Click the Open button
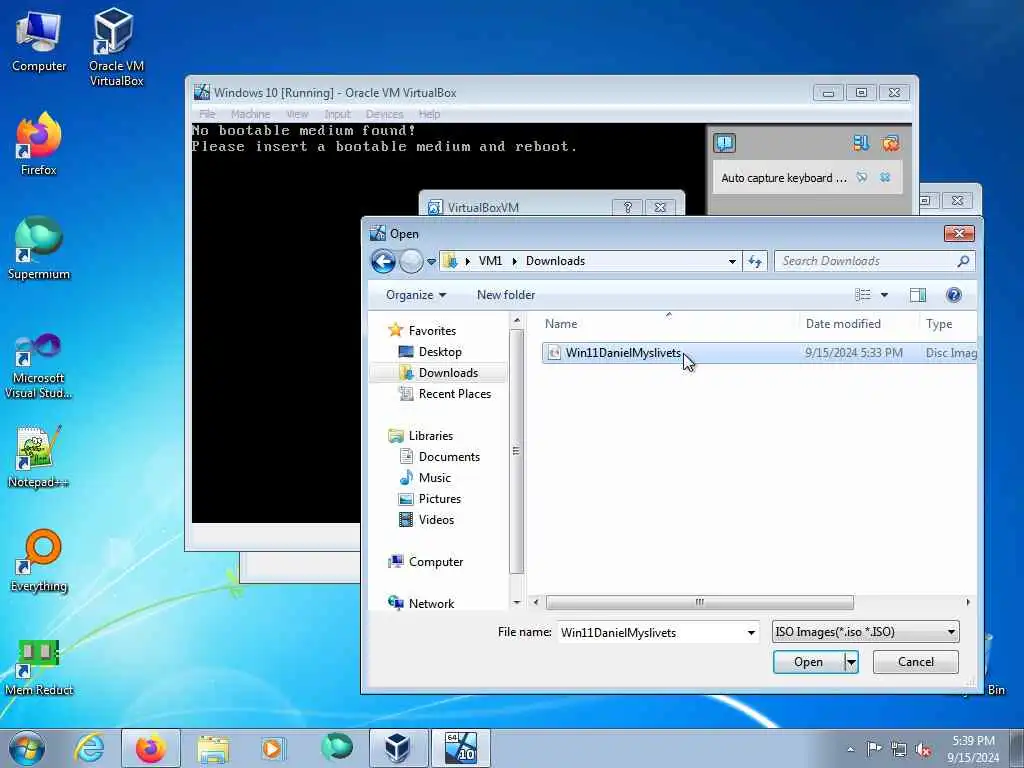Image resolution: width=1024 pixels, height=768 pixels. coord(808,662)
